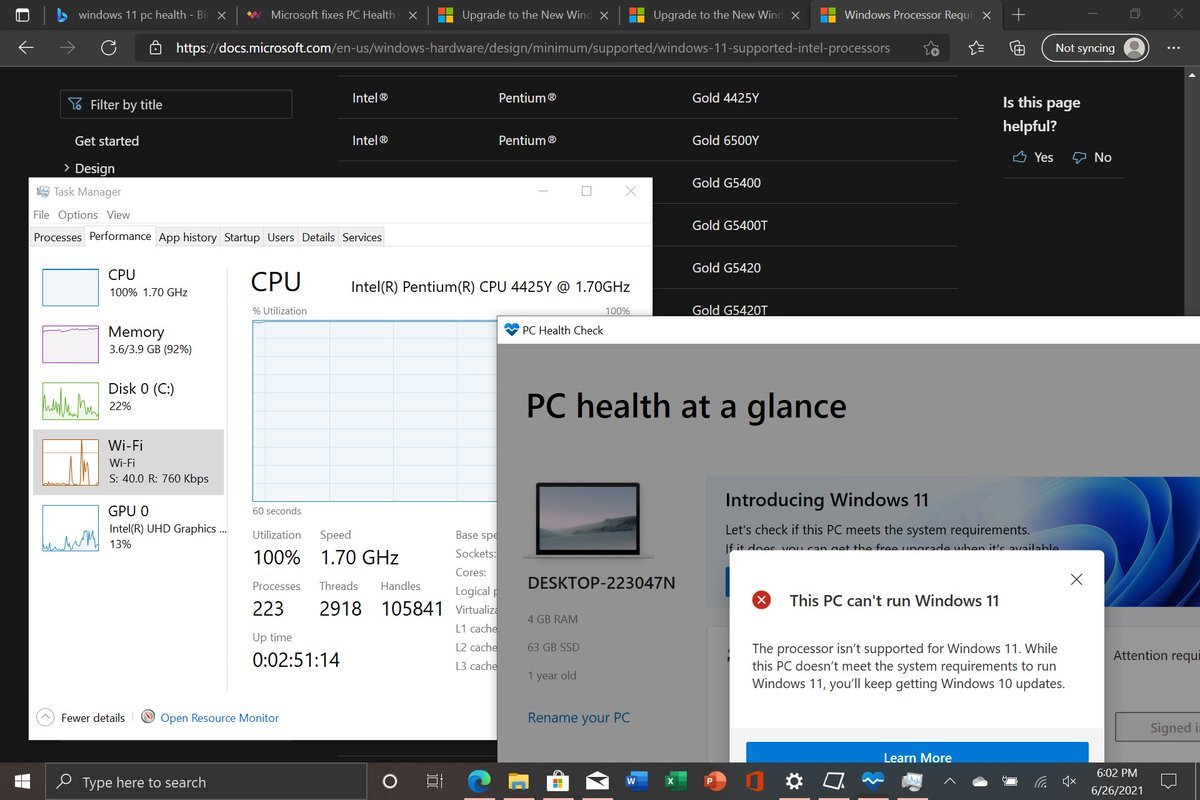Open Office app from taskbar

[754, 781]
